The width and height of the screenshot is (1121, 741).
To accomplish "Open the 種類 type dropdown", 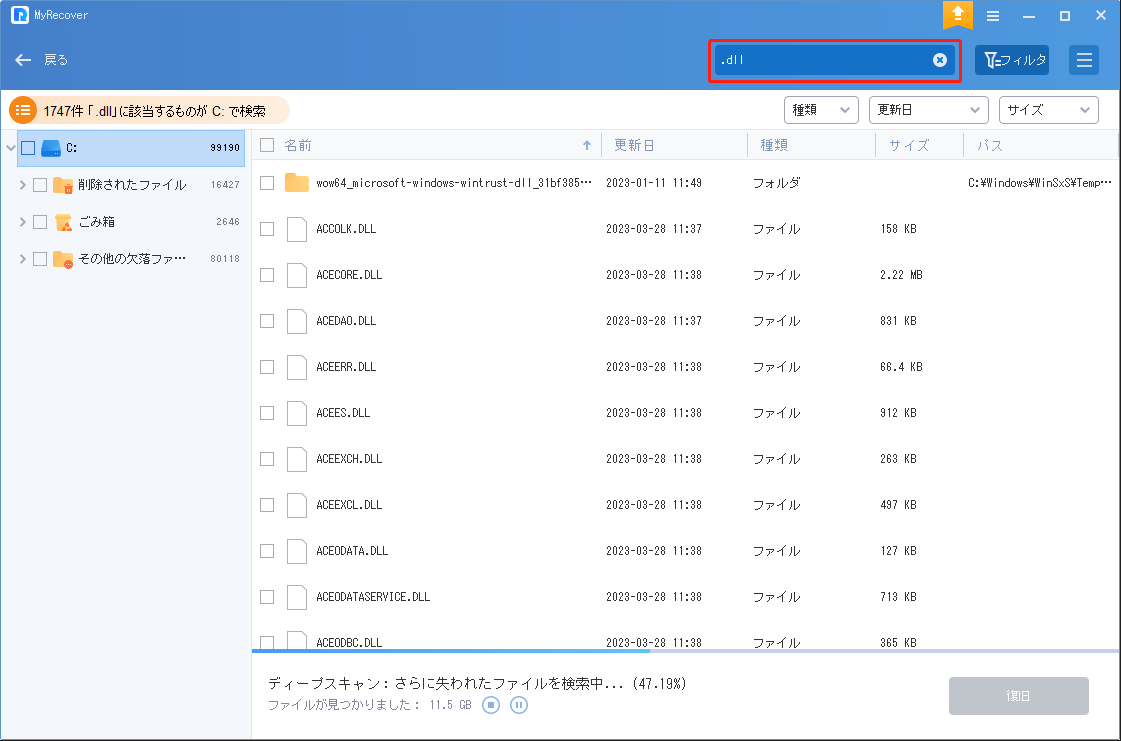I will coord(821,110).
